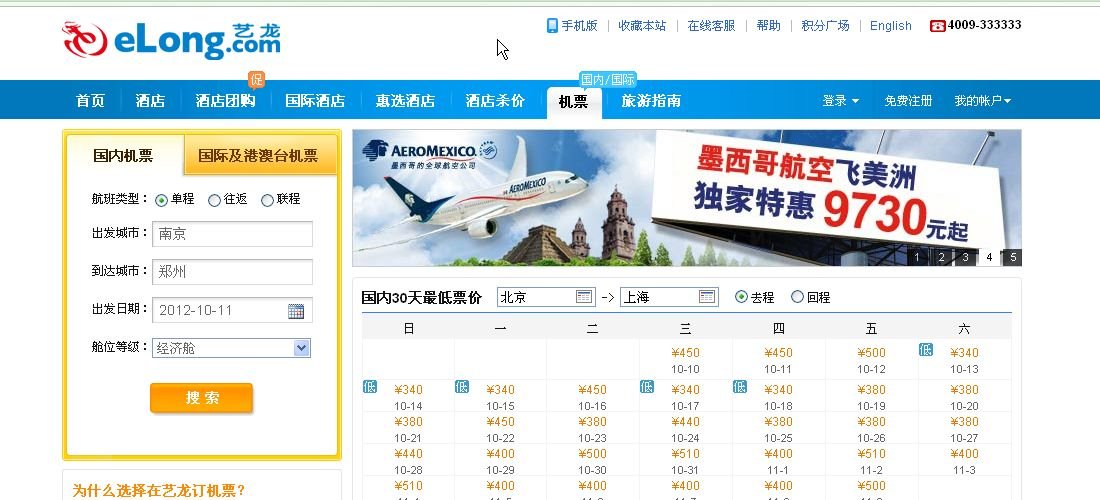Click the low-price badge next to 10-18
The image size is (1100, 500).
pos(739,386)
